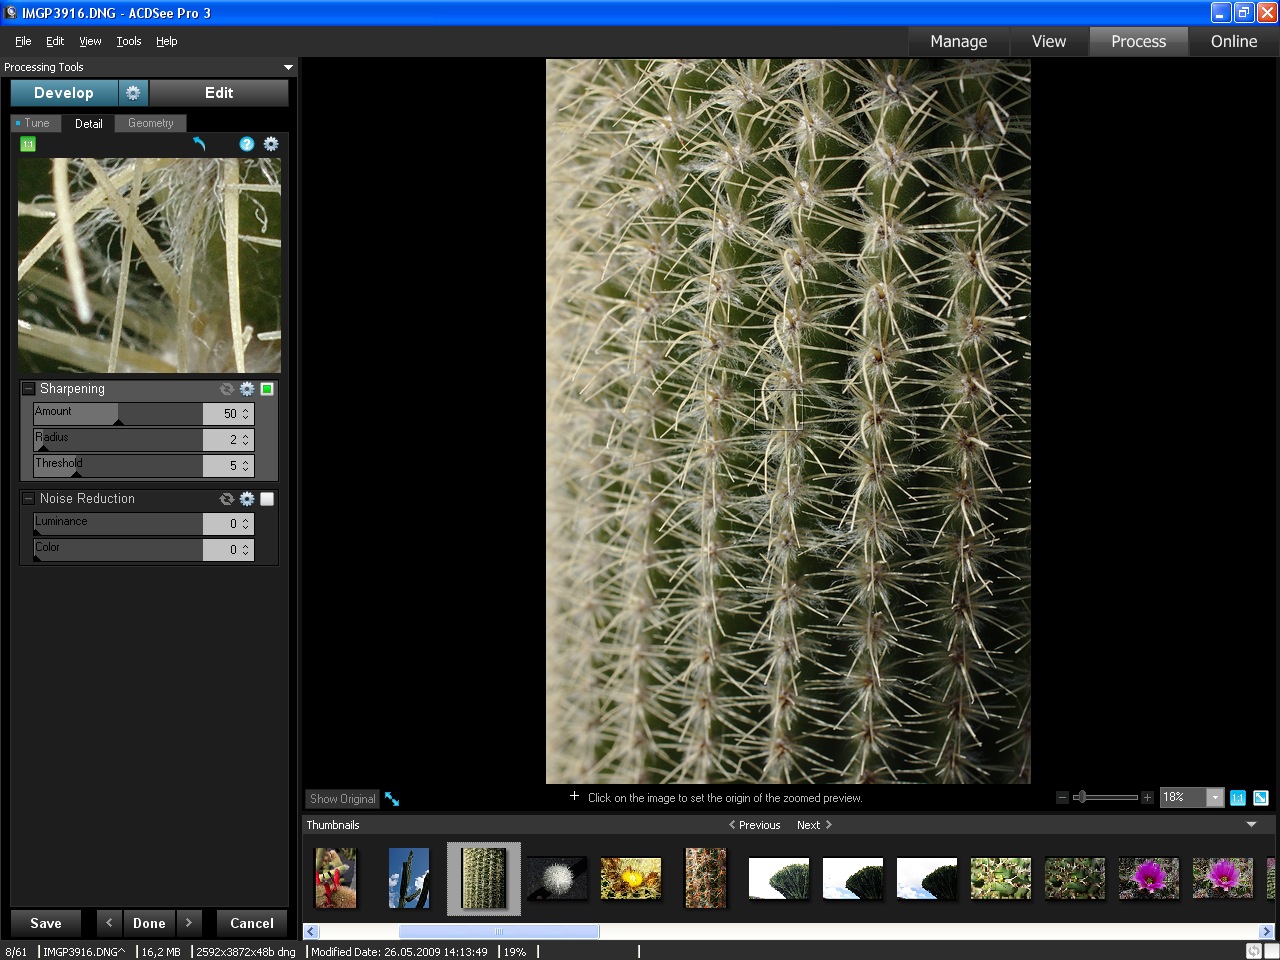Open the zoom percentage dropdown

[1215, 798]
